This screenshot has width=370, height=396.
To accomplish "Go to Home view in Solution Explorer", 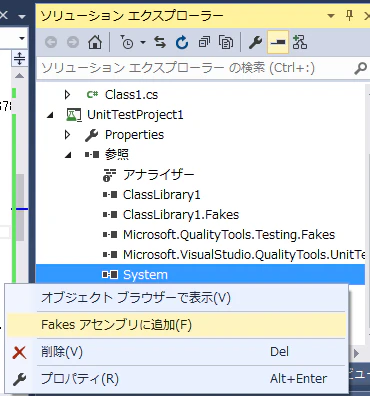I will [95, 42].
